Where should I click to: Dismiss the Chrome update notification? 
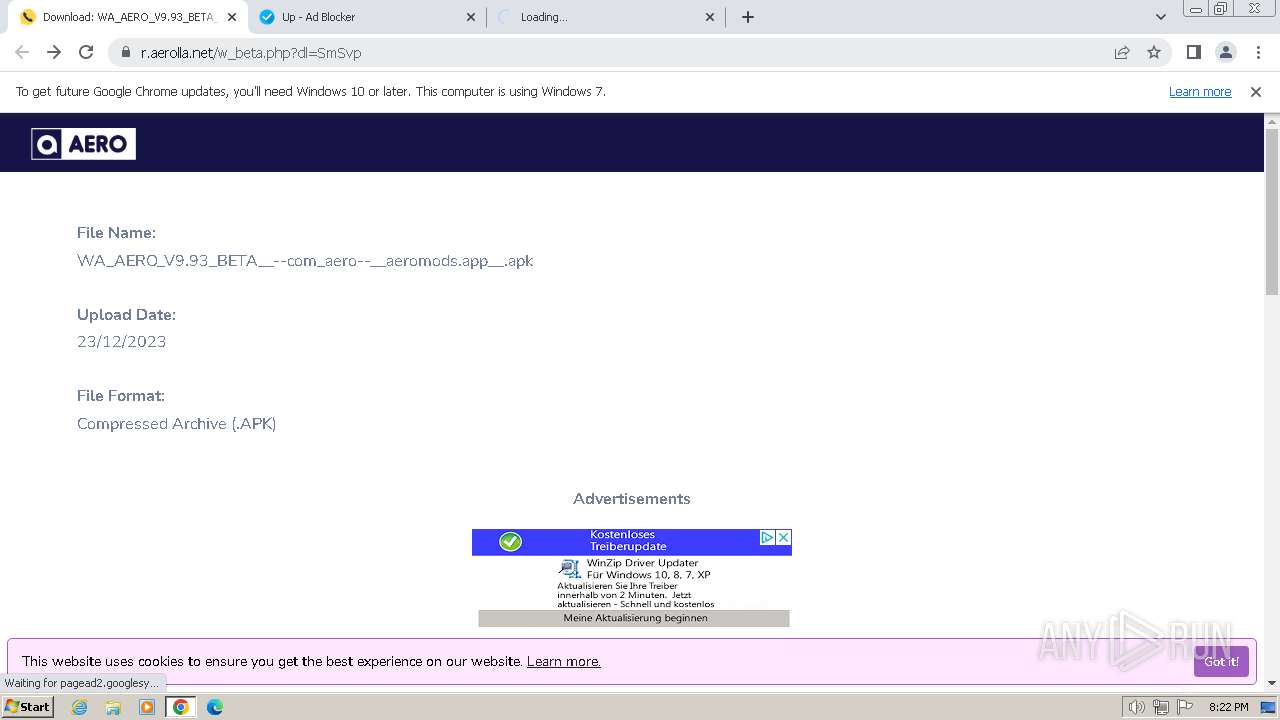1256,92
